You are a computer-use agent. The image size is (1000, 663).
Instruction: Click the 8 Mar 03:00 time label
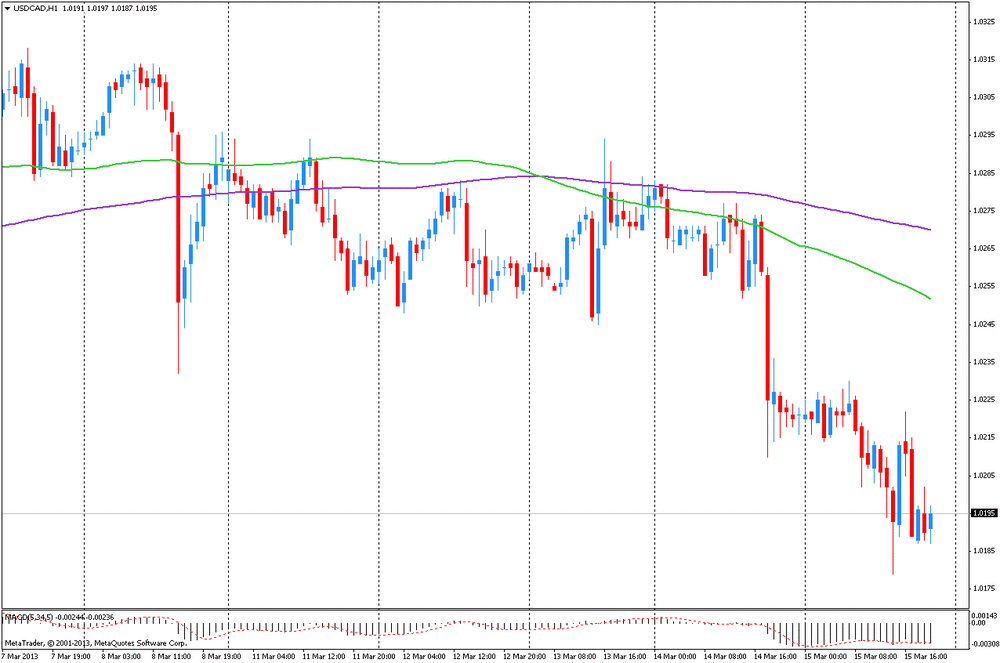[x=121, y=656]
